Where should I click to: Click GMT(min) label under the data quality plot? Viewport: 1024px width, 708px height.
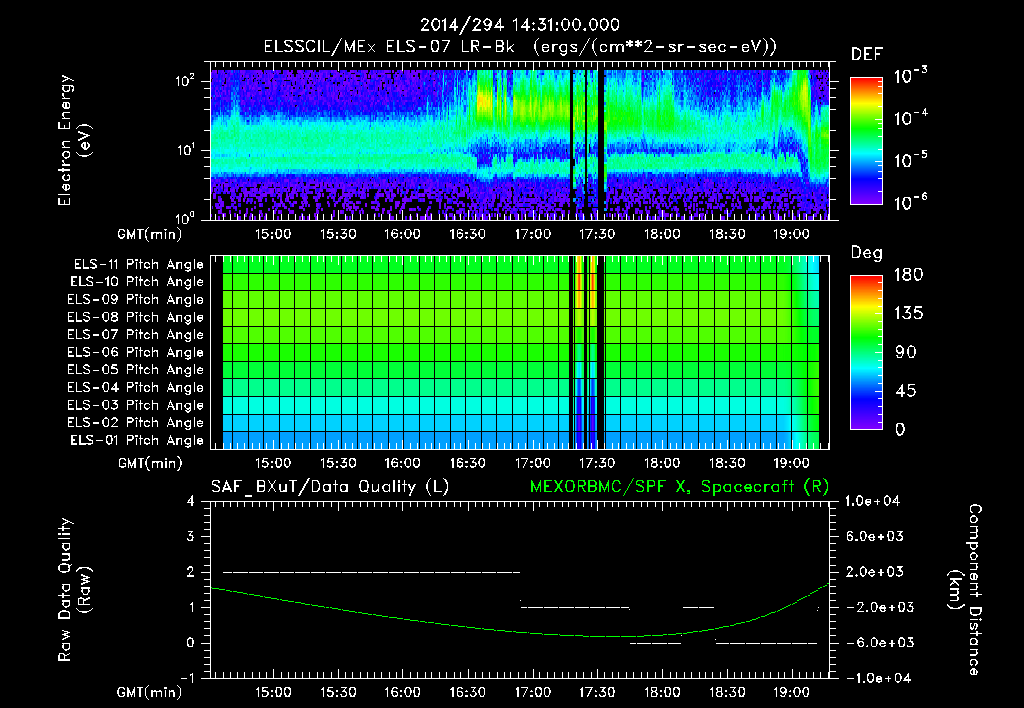pyautogui.click(x=150, y=692)
